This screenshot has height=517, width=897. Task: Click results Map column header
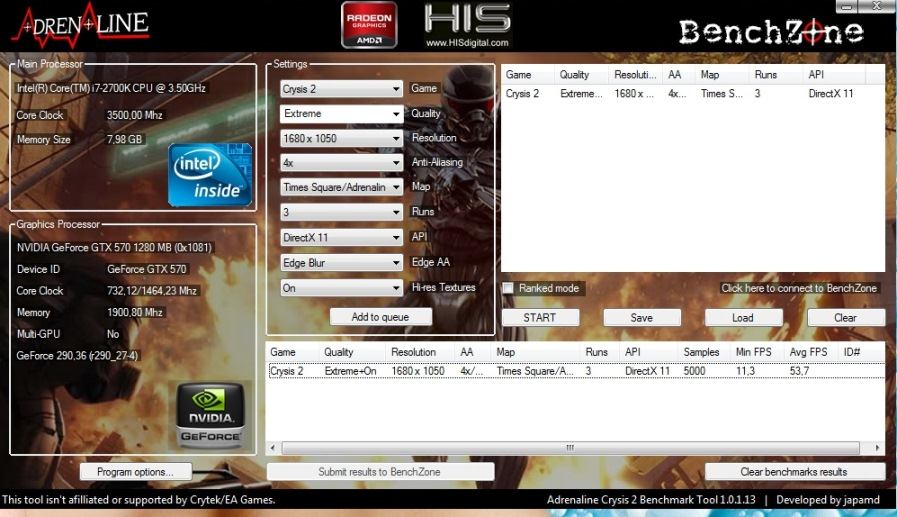pos(535,352)
